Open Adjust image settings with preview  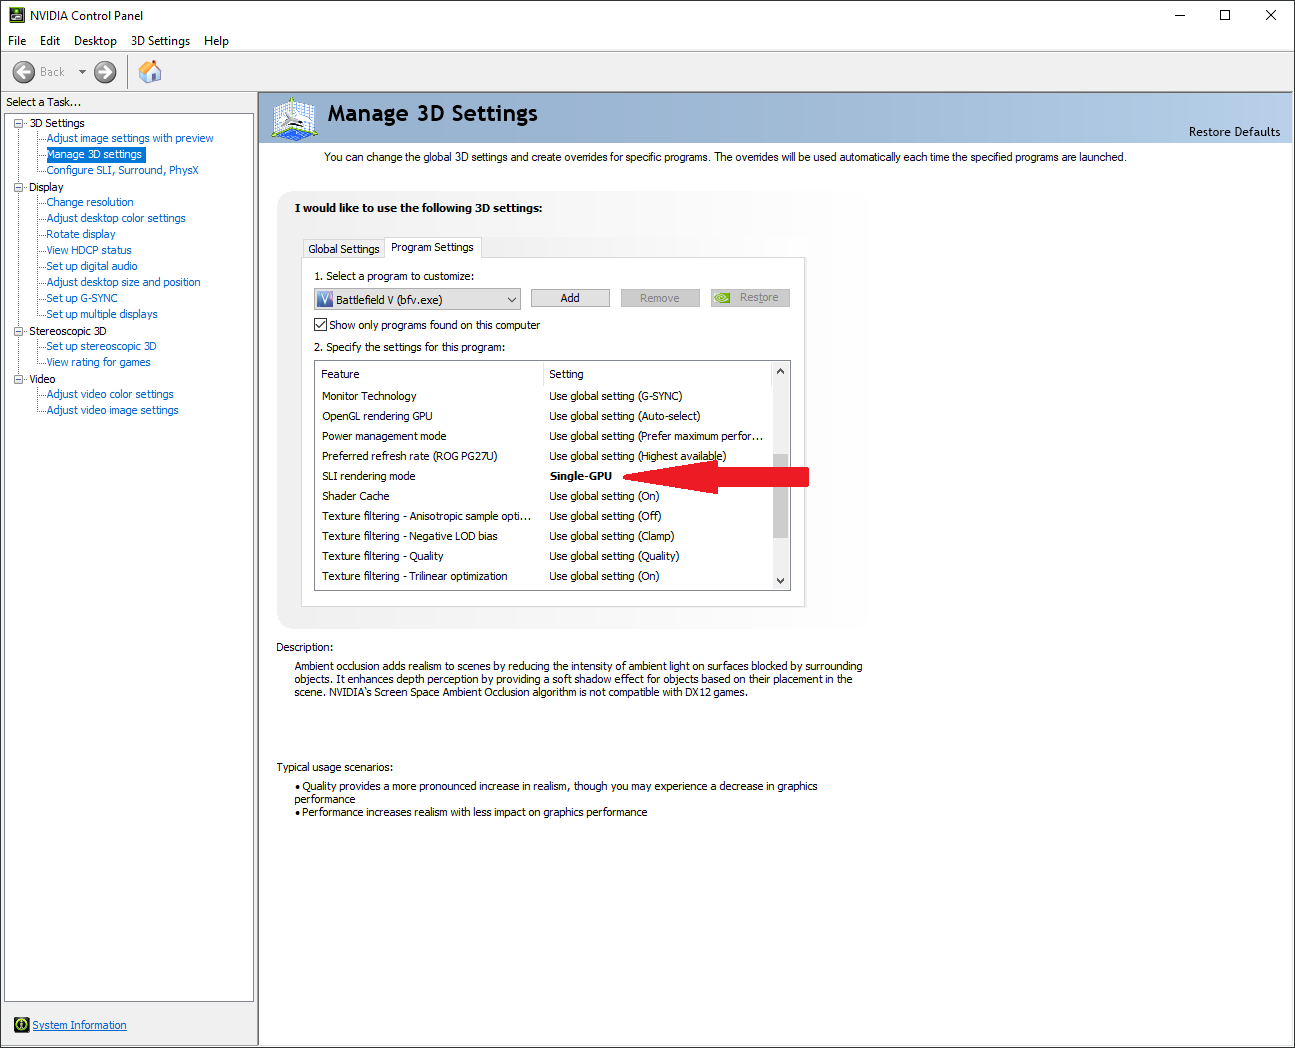coord(130,138)
